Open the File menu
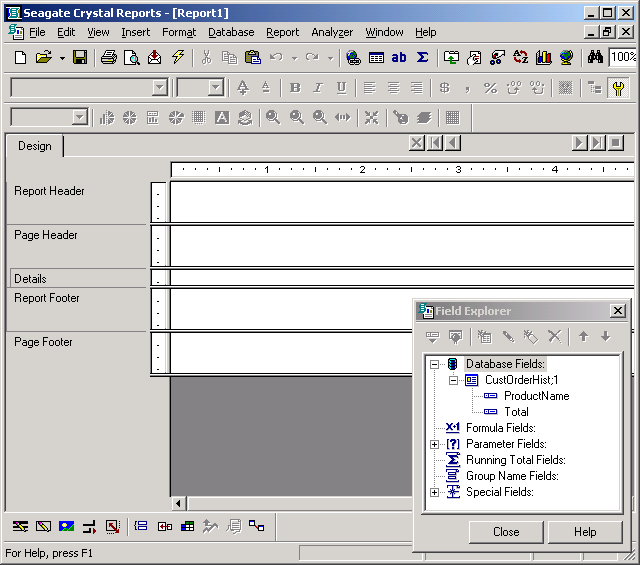The height and width of the screenshot is (565, 640). click(37, 32)
